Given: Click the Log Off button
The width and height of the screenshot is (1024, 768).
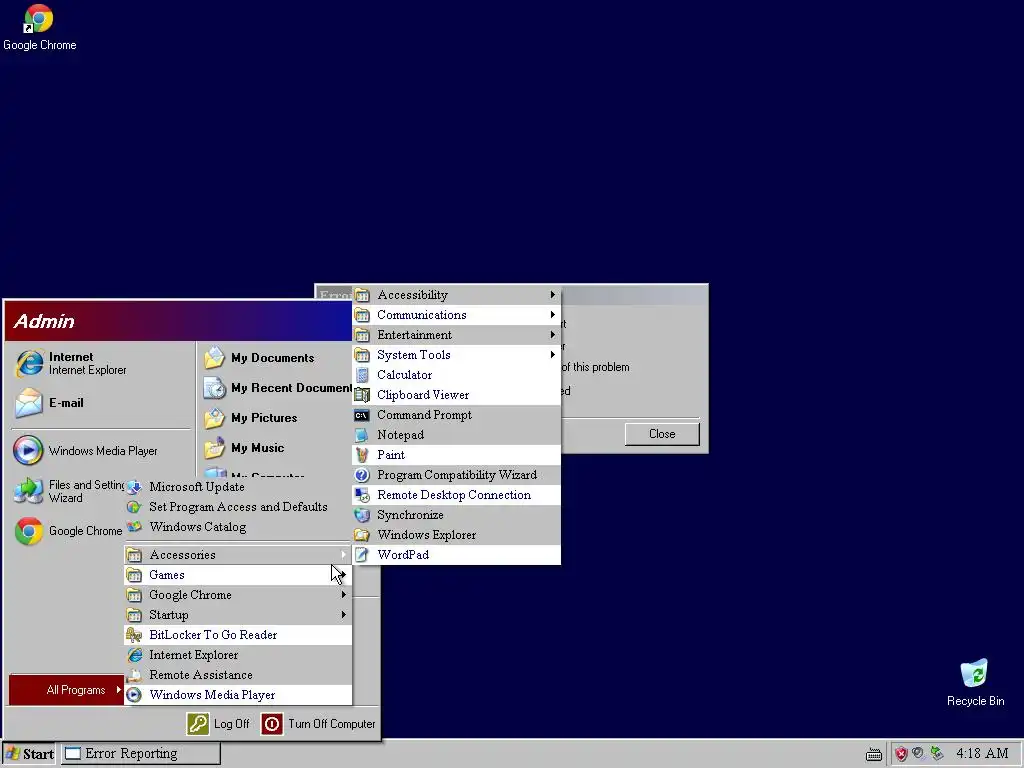Looking at the screenshot, I should pyautogui.click(x=219, y=724).
